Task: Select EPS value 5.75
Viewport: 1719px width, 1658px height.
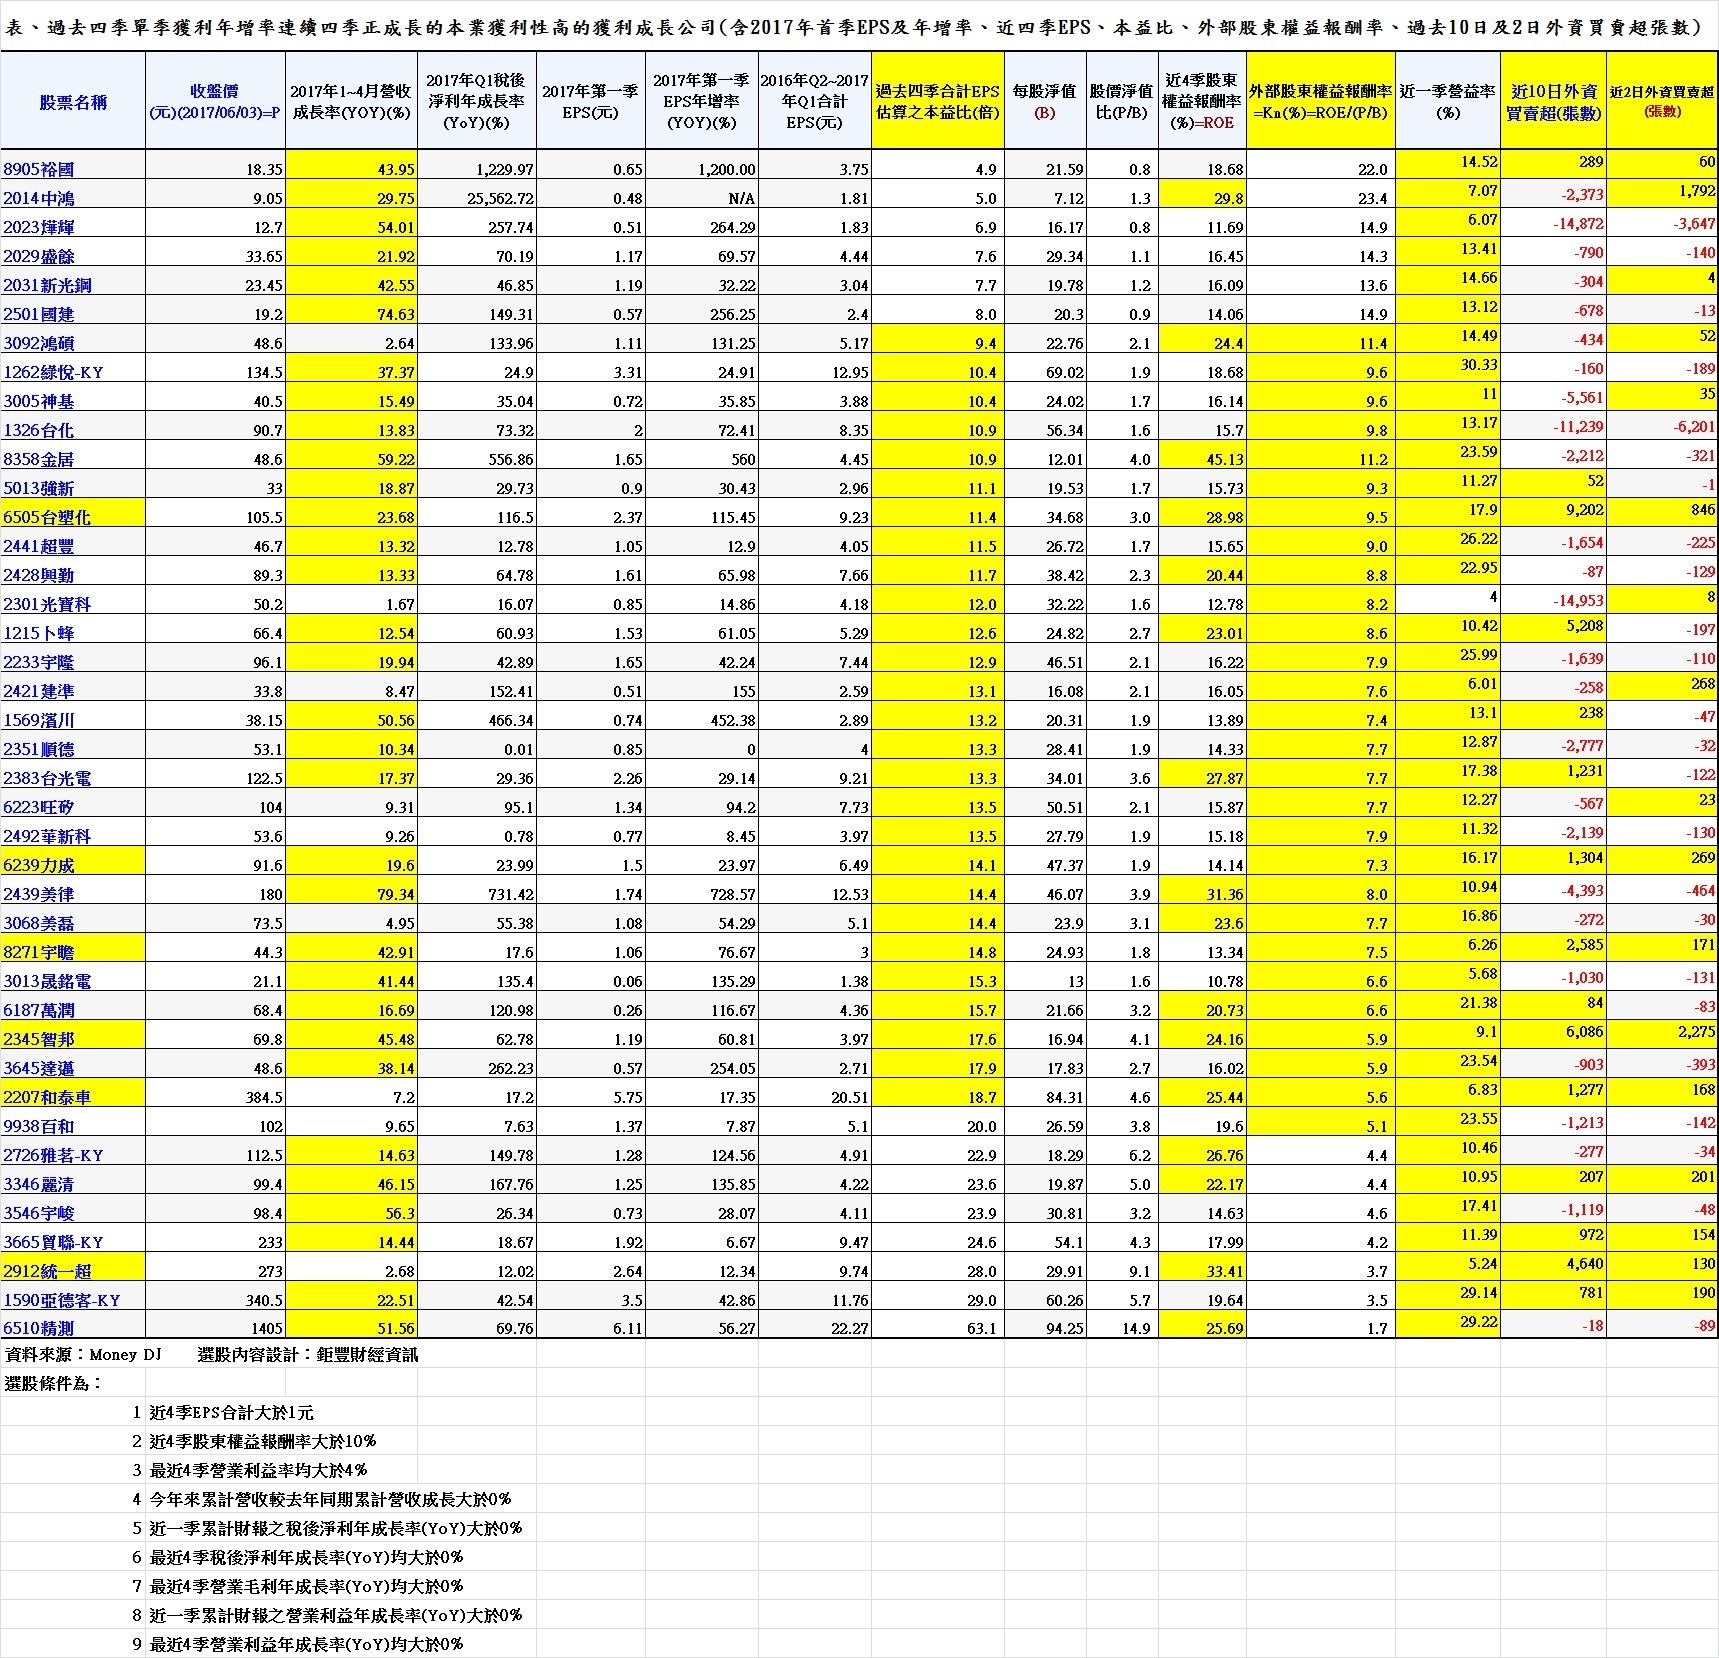Action: (628, 1097)
